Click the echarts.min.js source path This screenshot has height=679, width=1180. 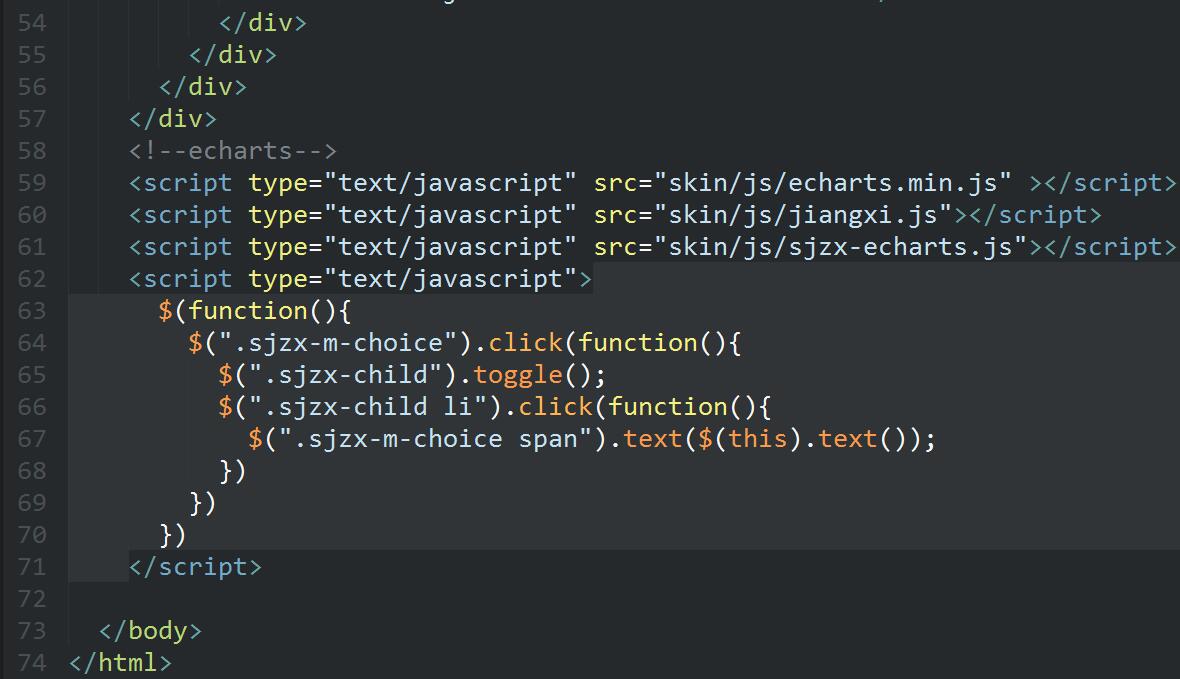(833, 183)
